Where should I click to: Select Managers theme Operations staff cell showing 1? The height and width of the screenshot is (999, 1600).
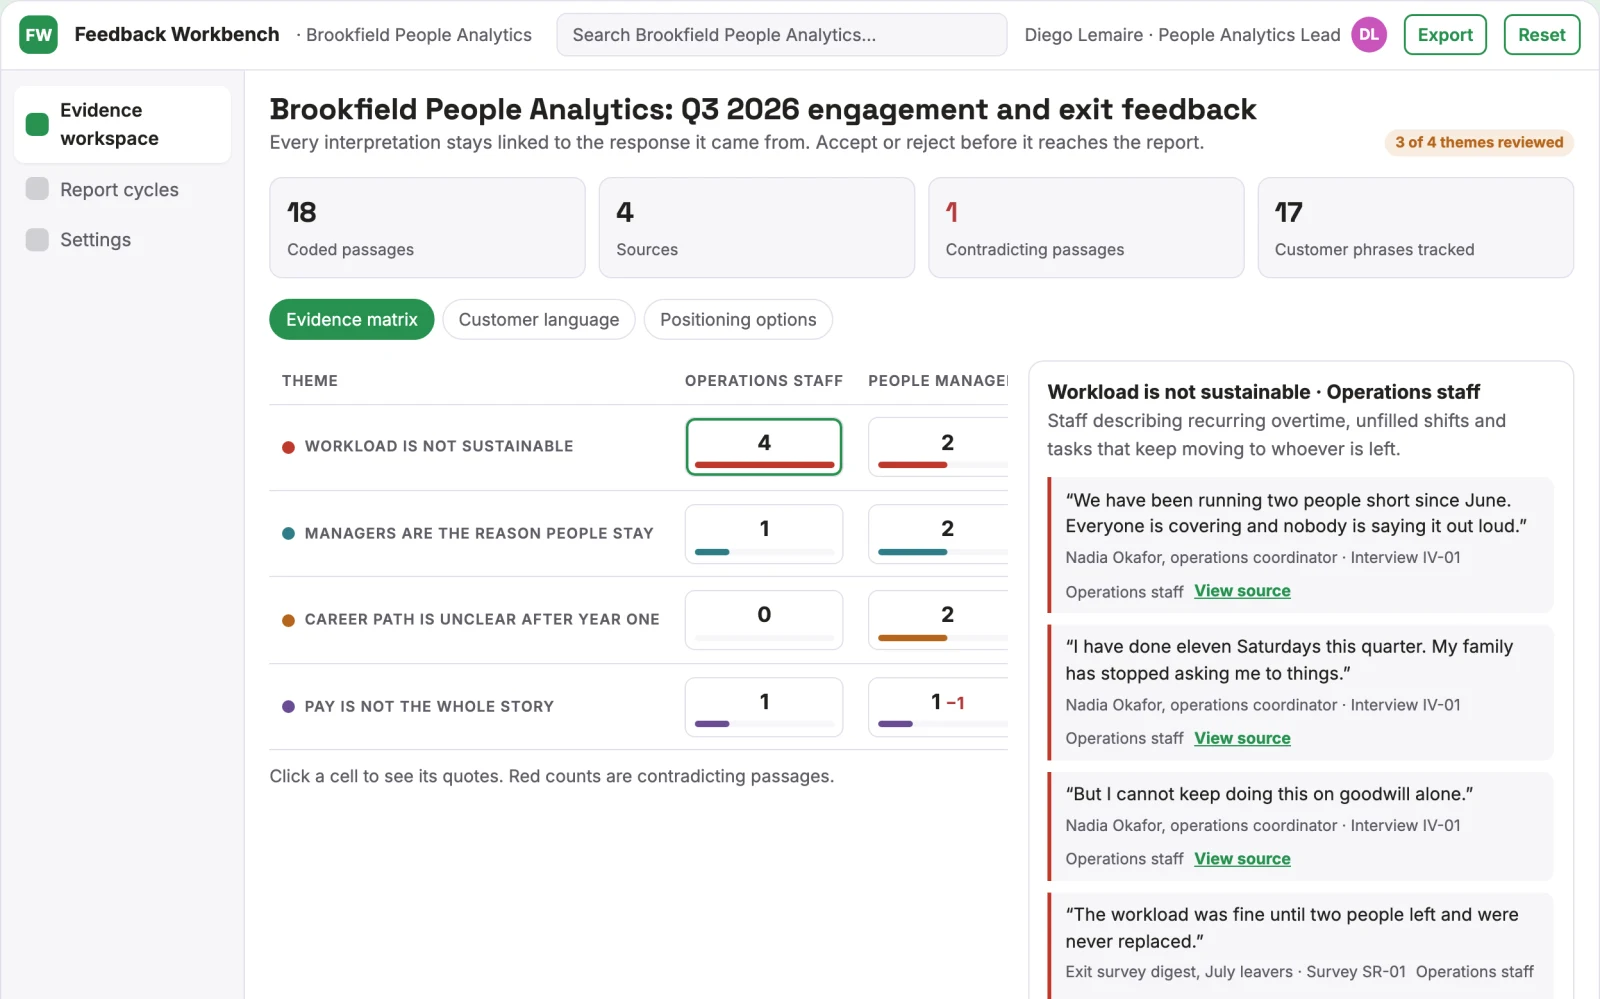(x=764, y=534)
